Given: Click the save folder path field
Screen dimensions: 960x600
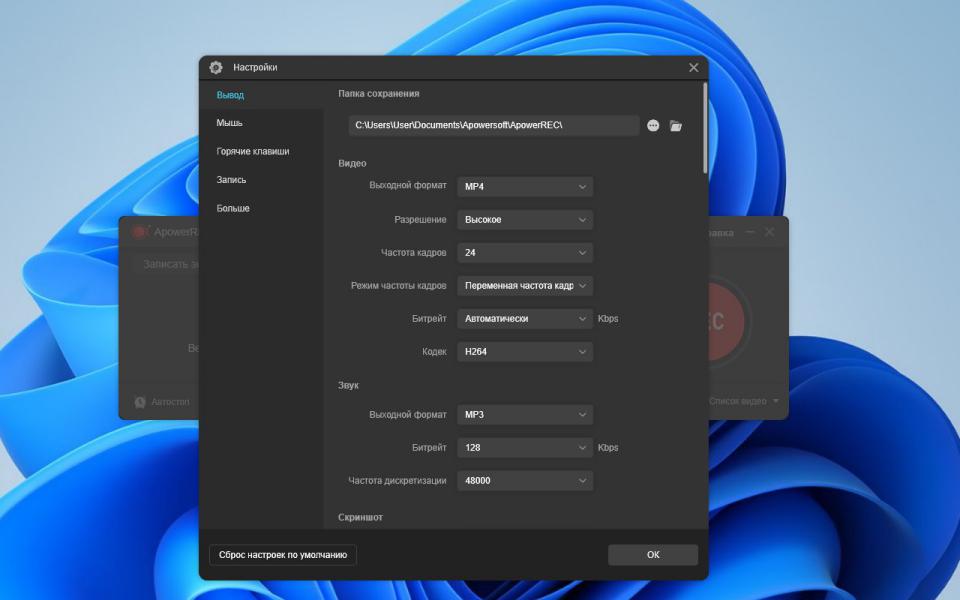Looking at the screenshot, I should [493, 126].
